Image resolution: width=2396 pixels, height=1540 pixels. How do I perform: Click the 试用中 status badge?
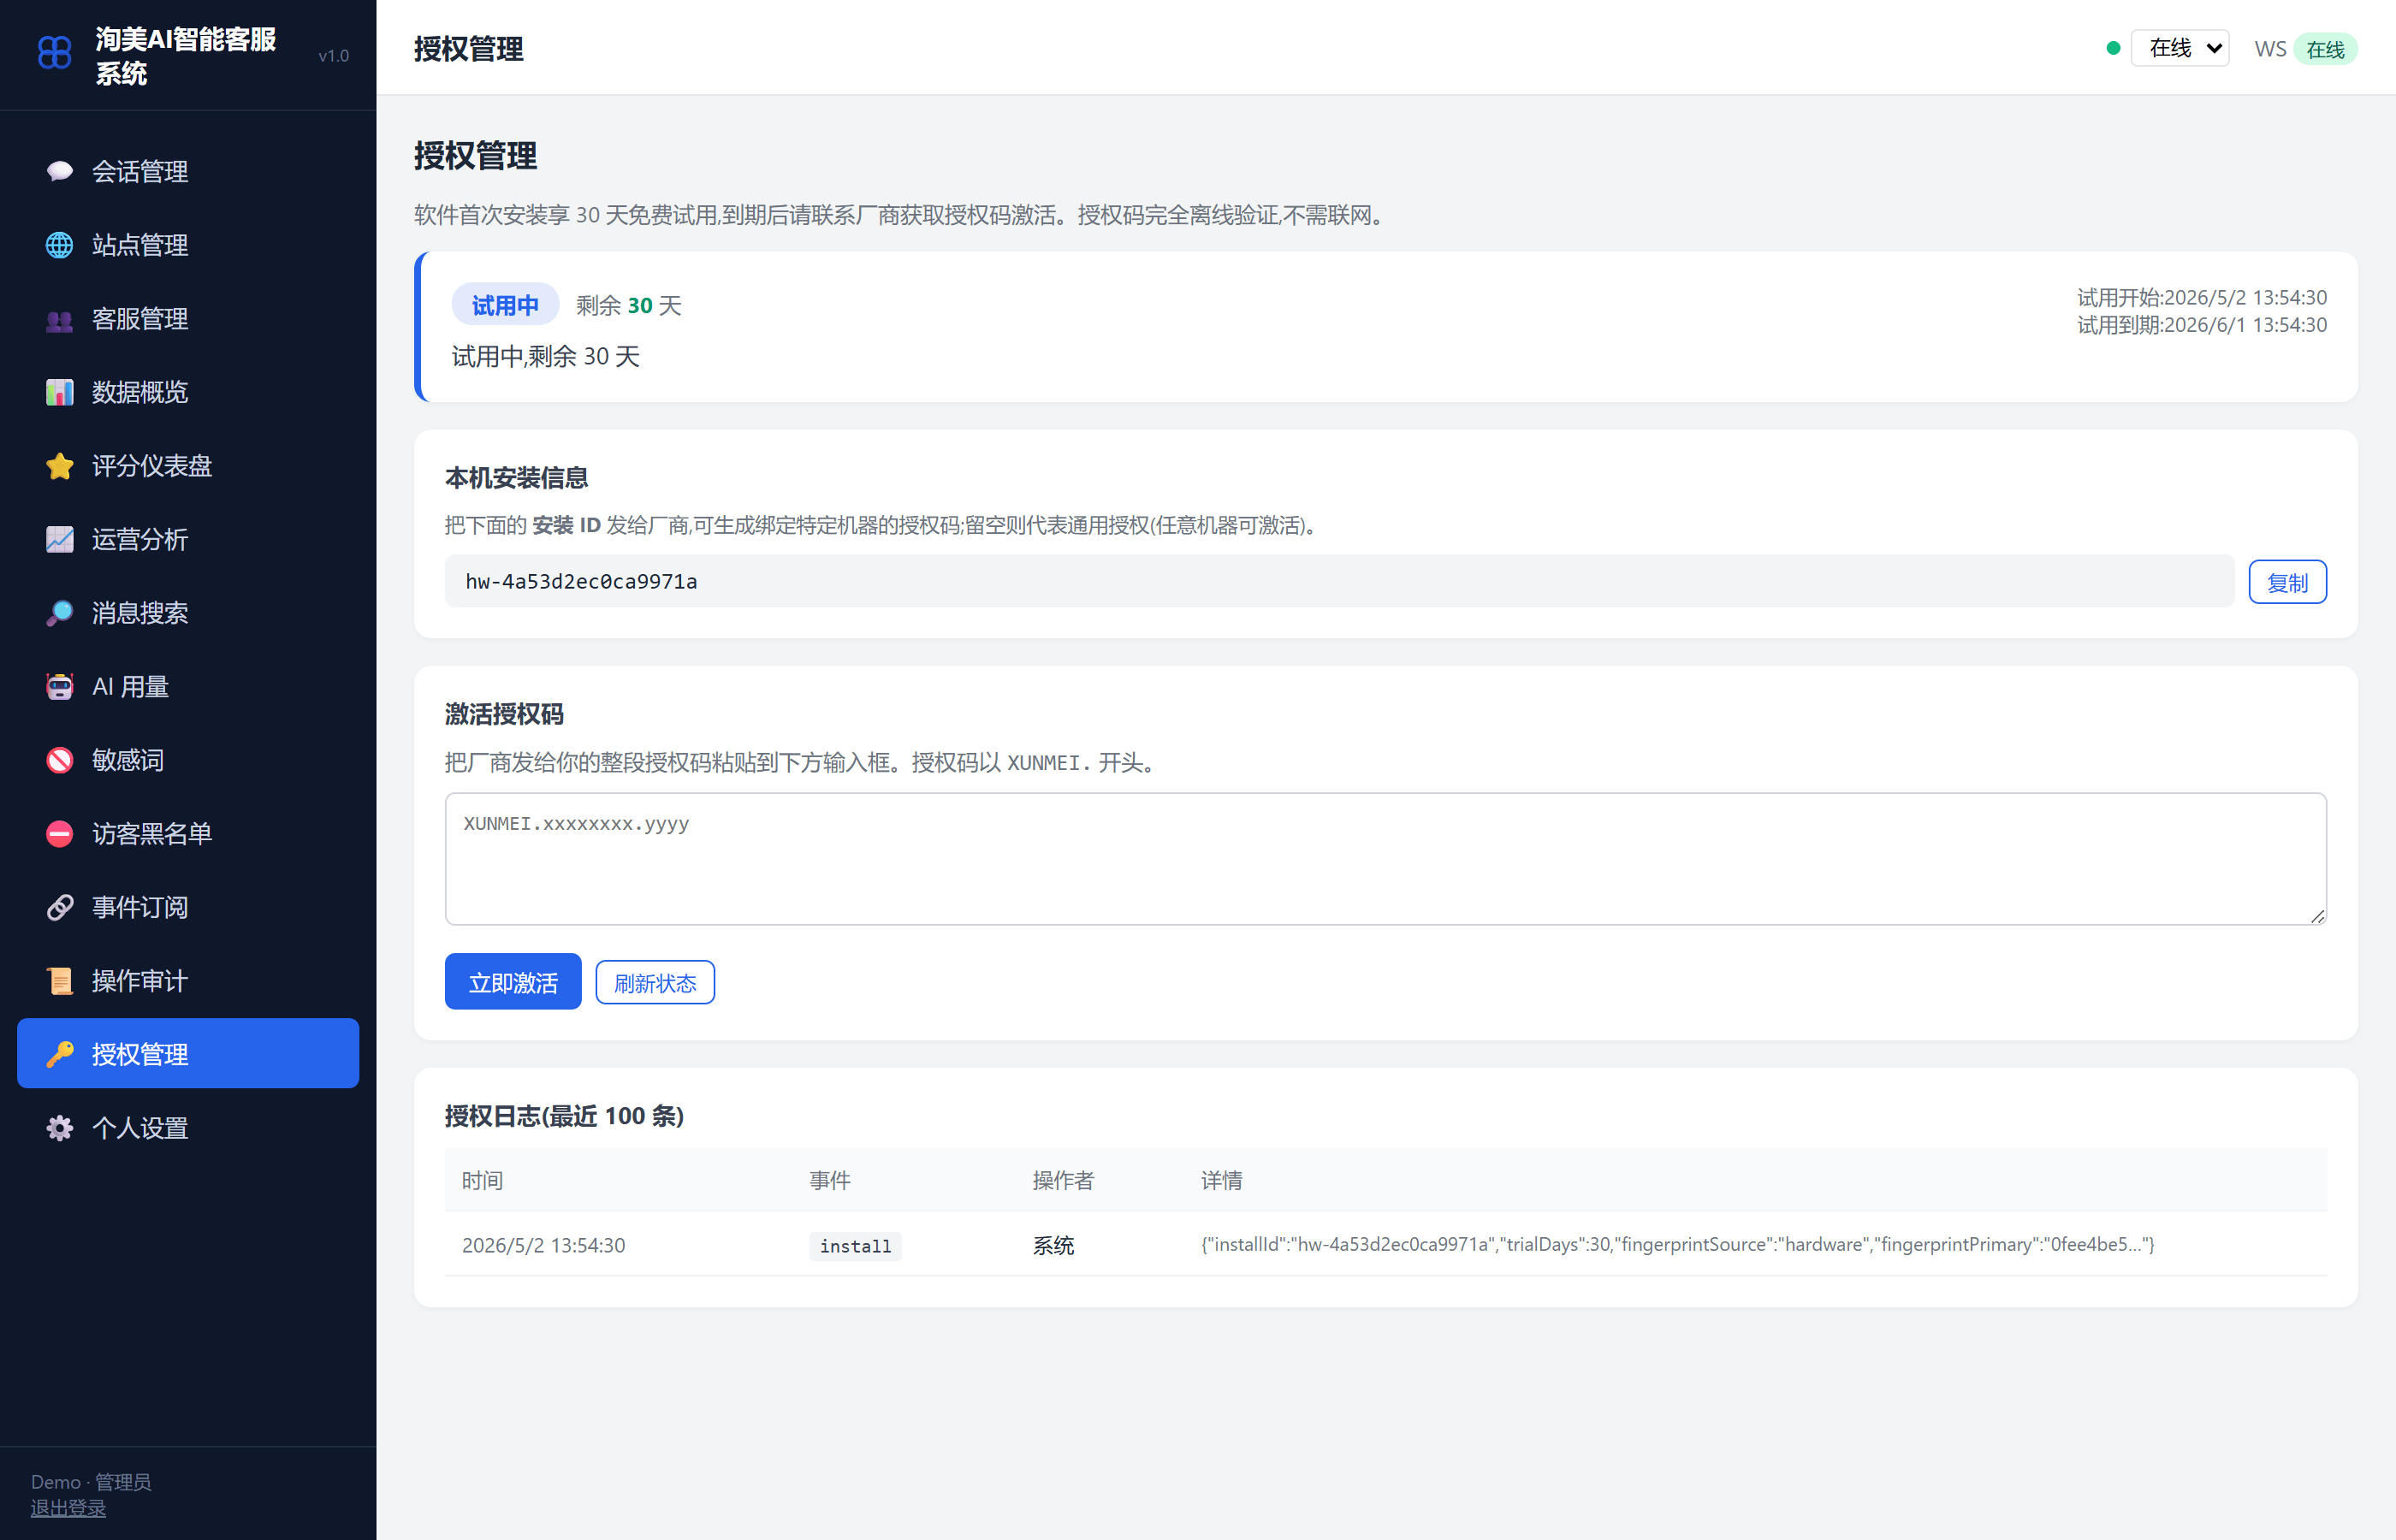pyautogui.click(x=505, y=305)
